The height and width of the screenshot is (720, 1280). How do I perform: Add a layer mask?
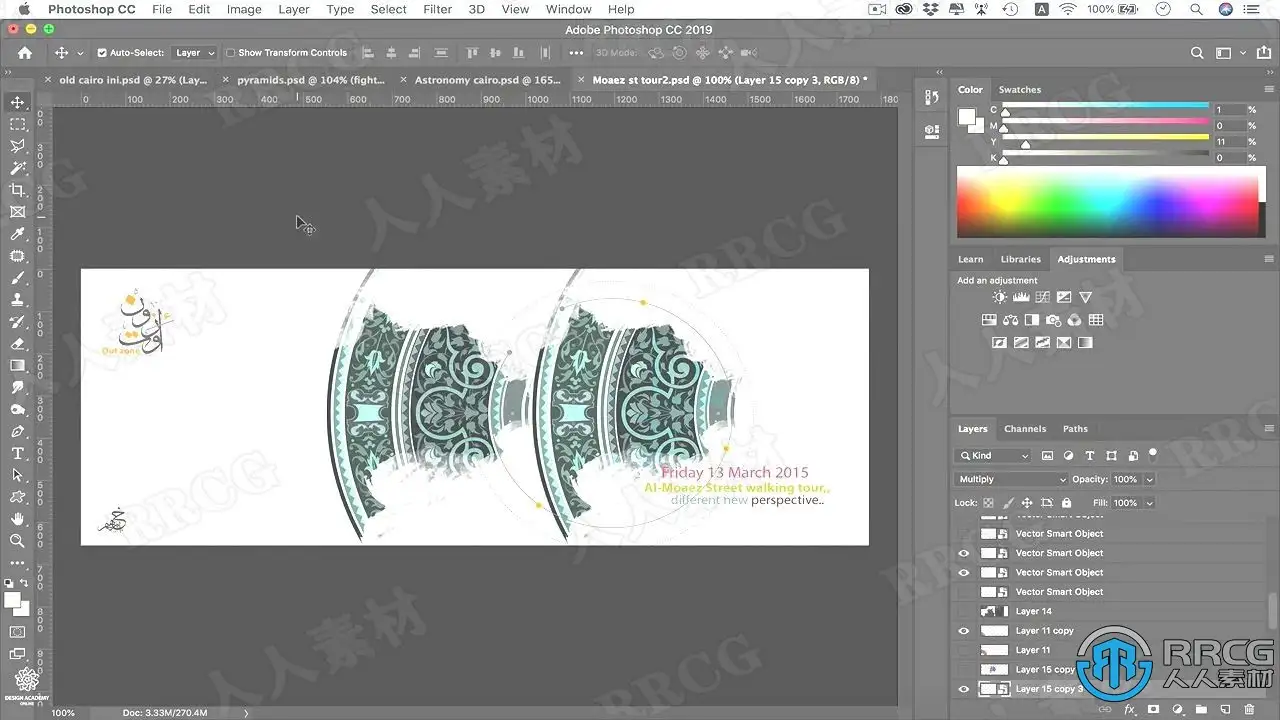point(1153,709)
